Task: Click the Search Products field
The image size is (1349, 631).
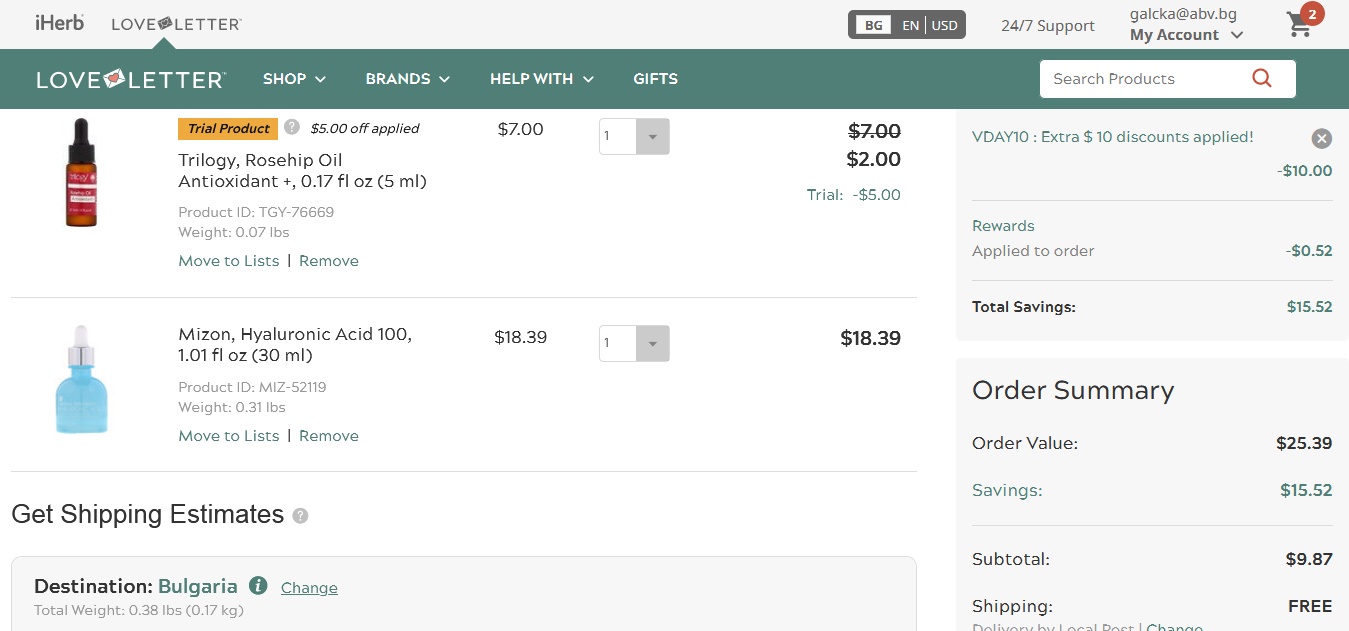Action: [x=1140, y=79]
